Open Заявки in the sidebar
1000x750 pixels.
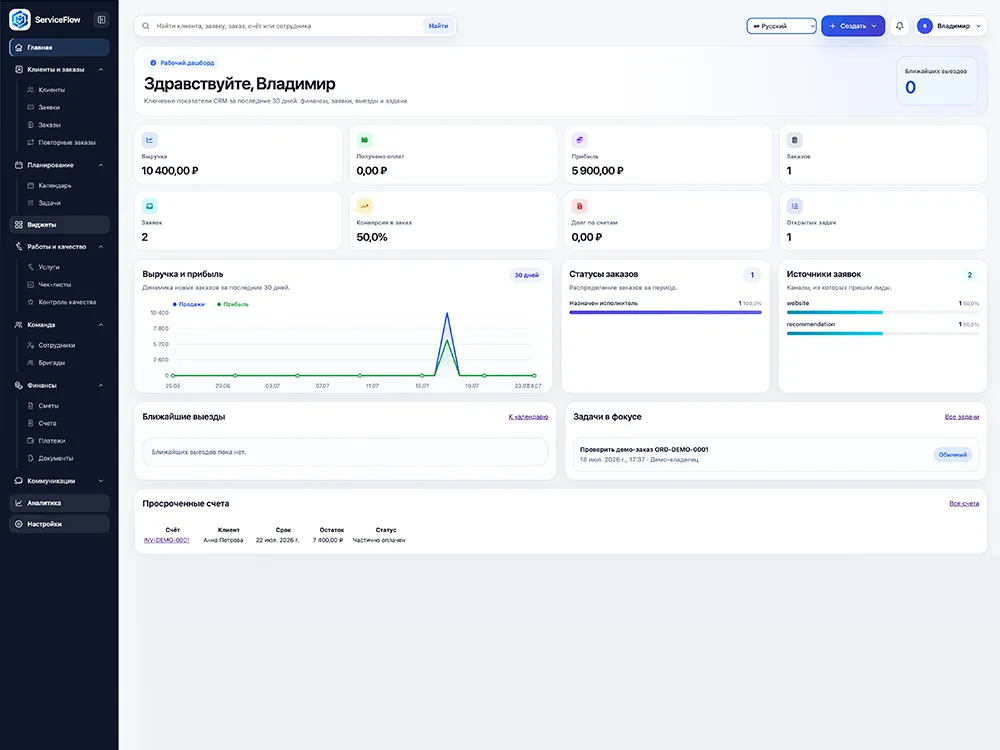click(49, 107)
